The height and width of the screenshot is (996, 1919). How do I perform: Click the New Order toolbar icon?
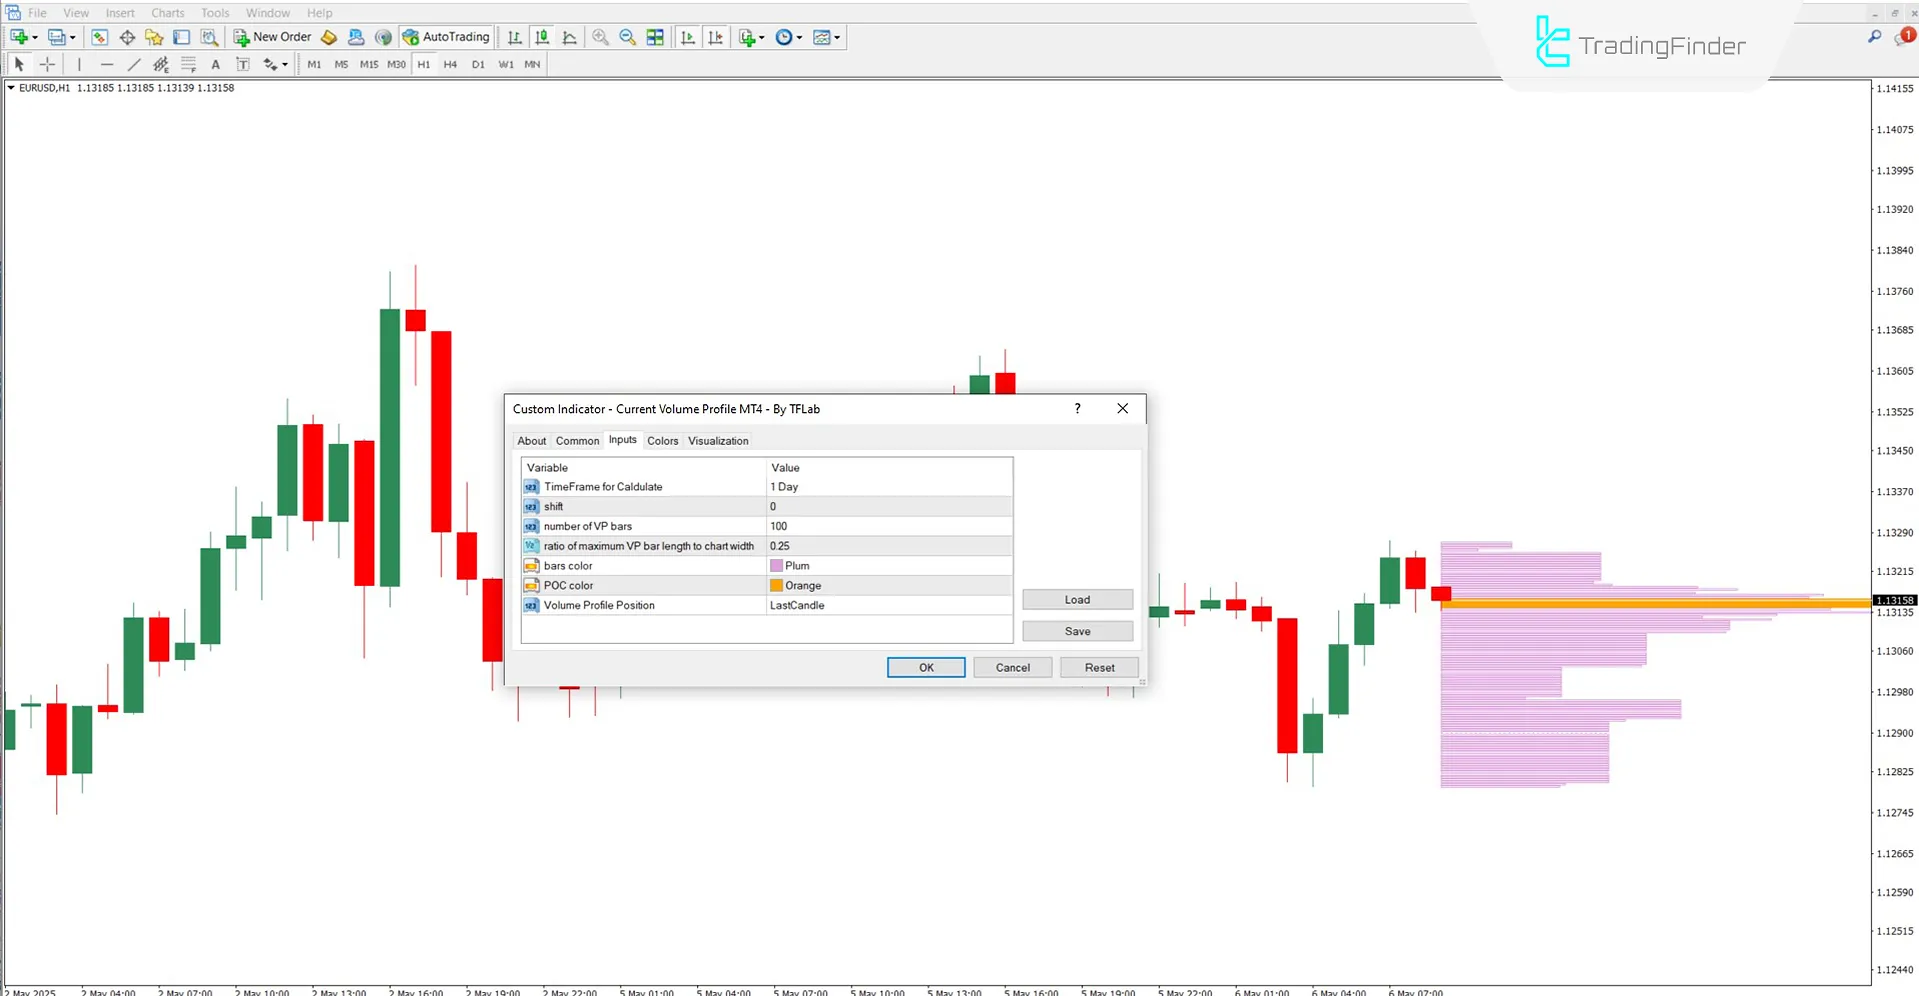[x=271, y=37]
